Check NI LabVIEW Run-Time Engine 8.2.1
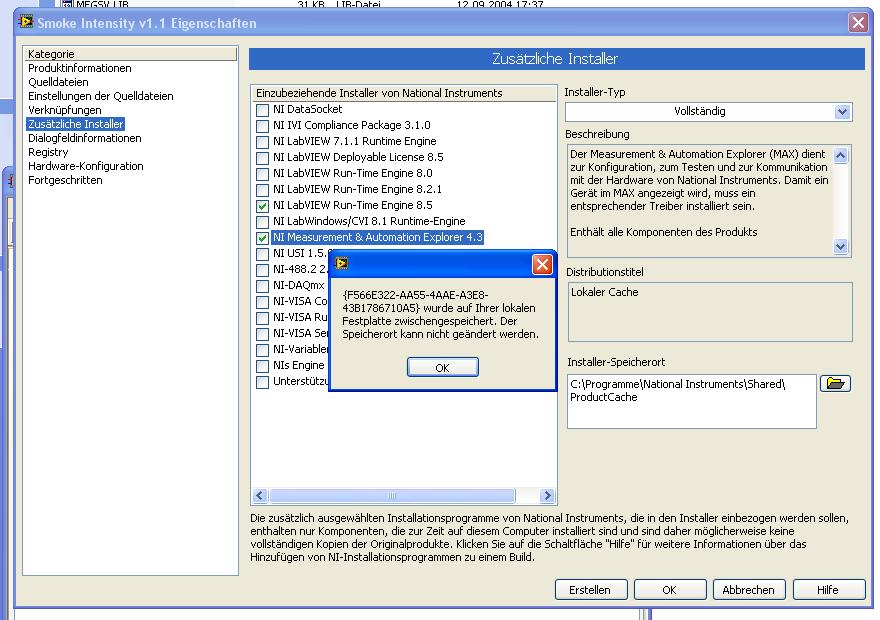The height and width of the screenshot is (620, 880). click(262, 190)
